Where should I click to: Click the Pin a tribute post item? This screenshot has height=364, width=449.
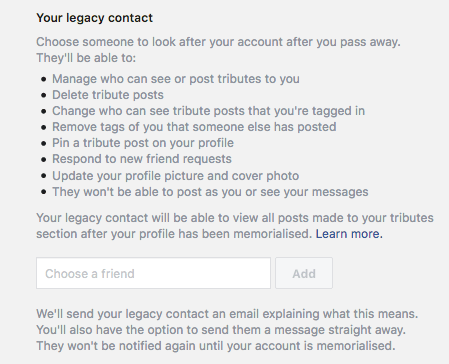(143, 143)
